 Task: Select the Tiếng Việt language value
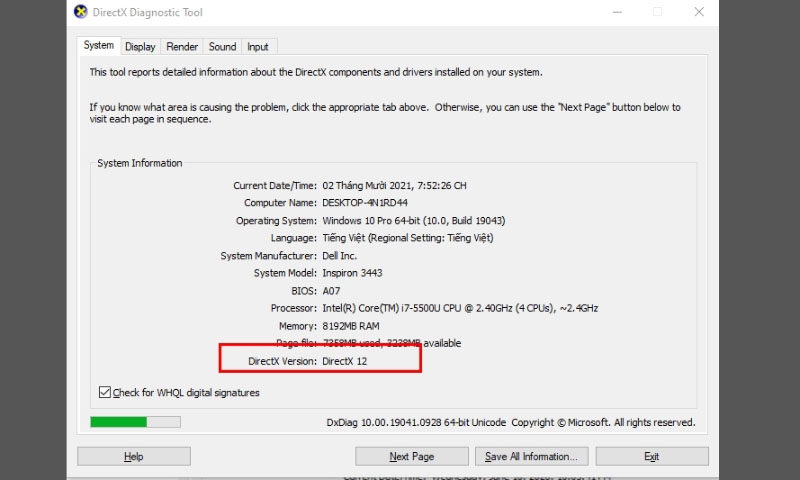[408, 238]
